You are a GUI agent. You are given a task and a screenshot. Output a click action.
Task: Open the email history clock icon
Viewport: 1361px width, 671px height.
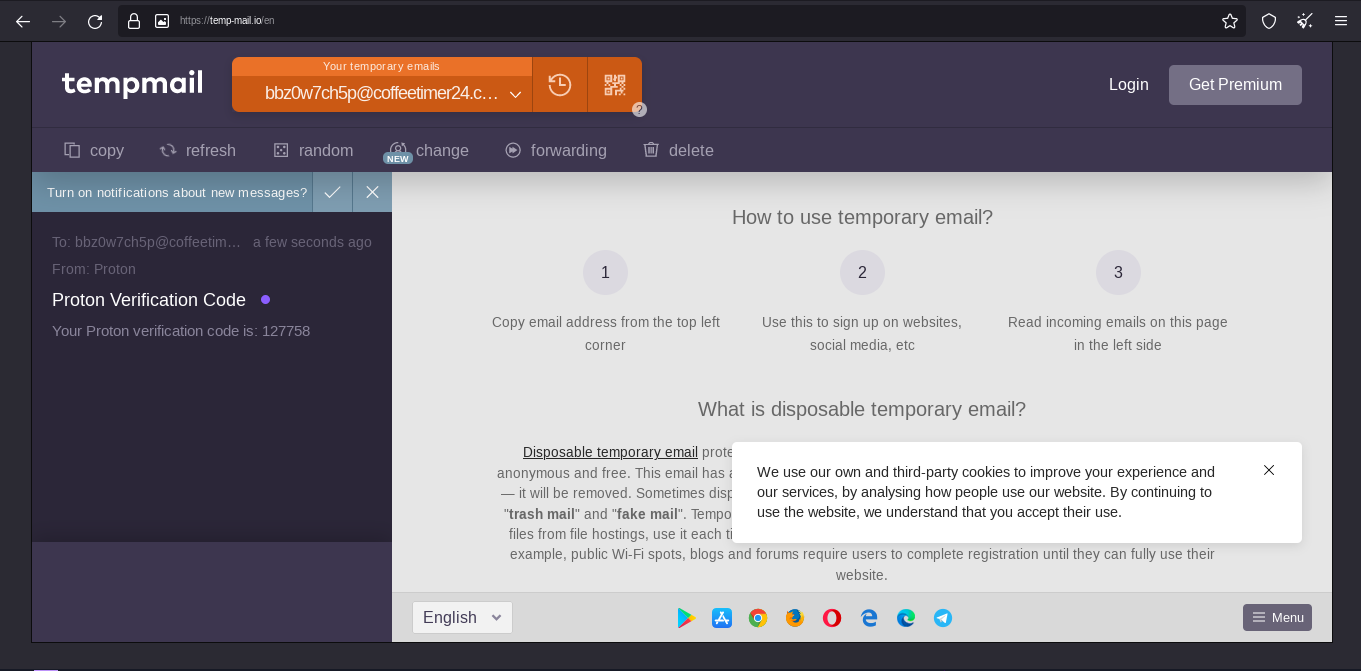(560, 85)
